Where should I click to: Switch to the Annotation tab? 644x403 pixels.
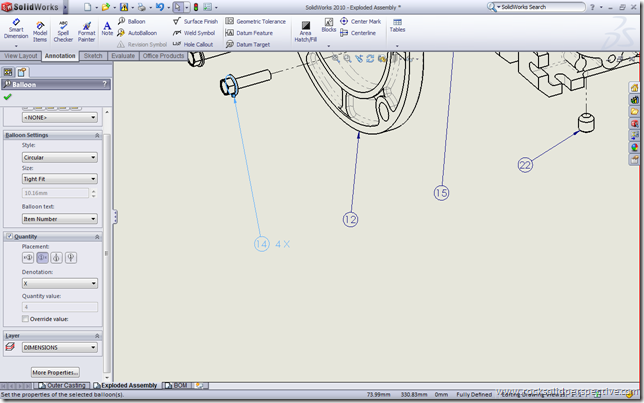(x=60, y=56)
